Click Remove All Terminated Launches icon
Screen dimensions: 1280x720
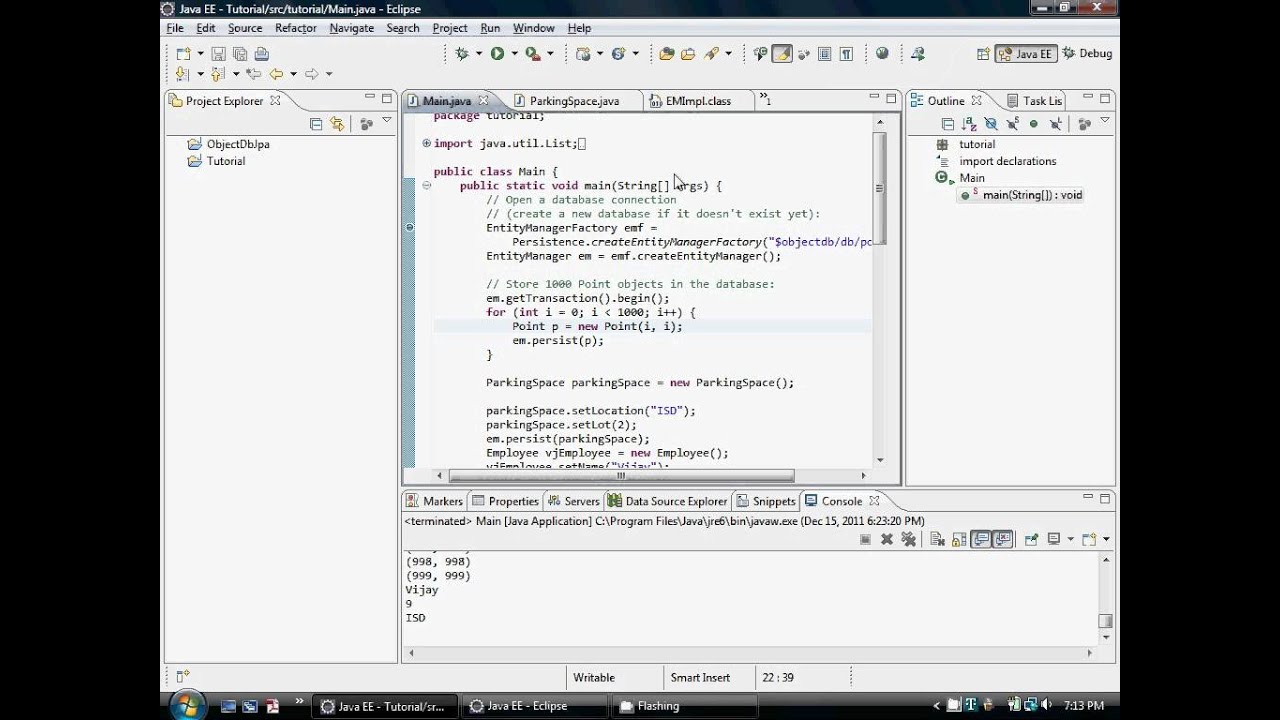908,539
